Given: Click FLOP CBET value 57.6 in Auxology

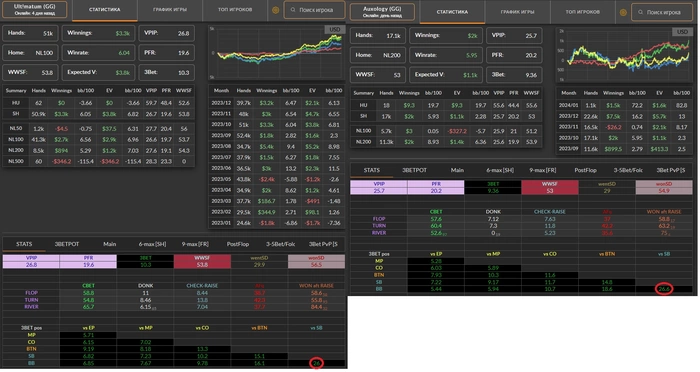Looking at the screenshot, I should pyautogui.click(x=436, y=219).
